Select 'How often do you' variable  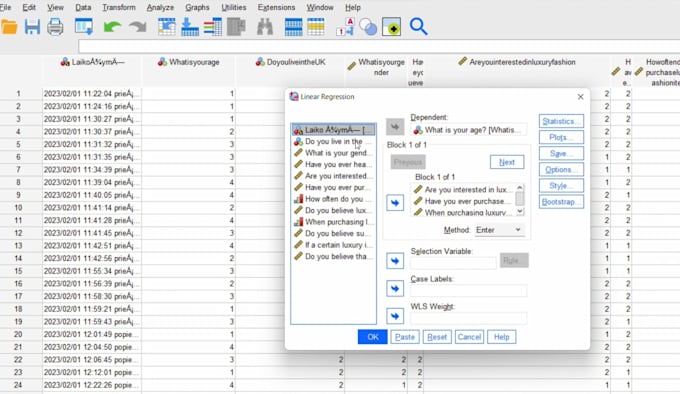point(333,199)
